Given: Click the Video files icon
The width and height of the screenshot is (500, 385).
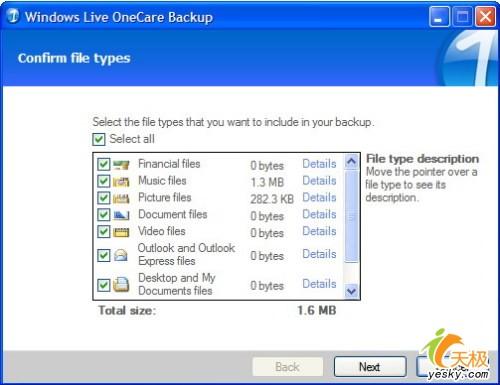Looking at the screenshot, I should [121, 232].
